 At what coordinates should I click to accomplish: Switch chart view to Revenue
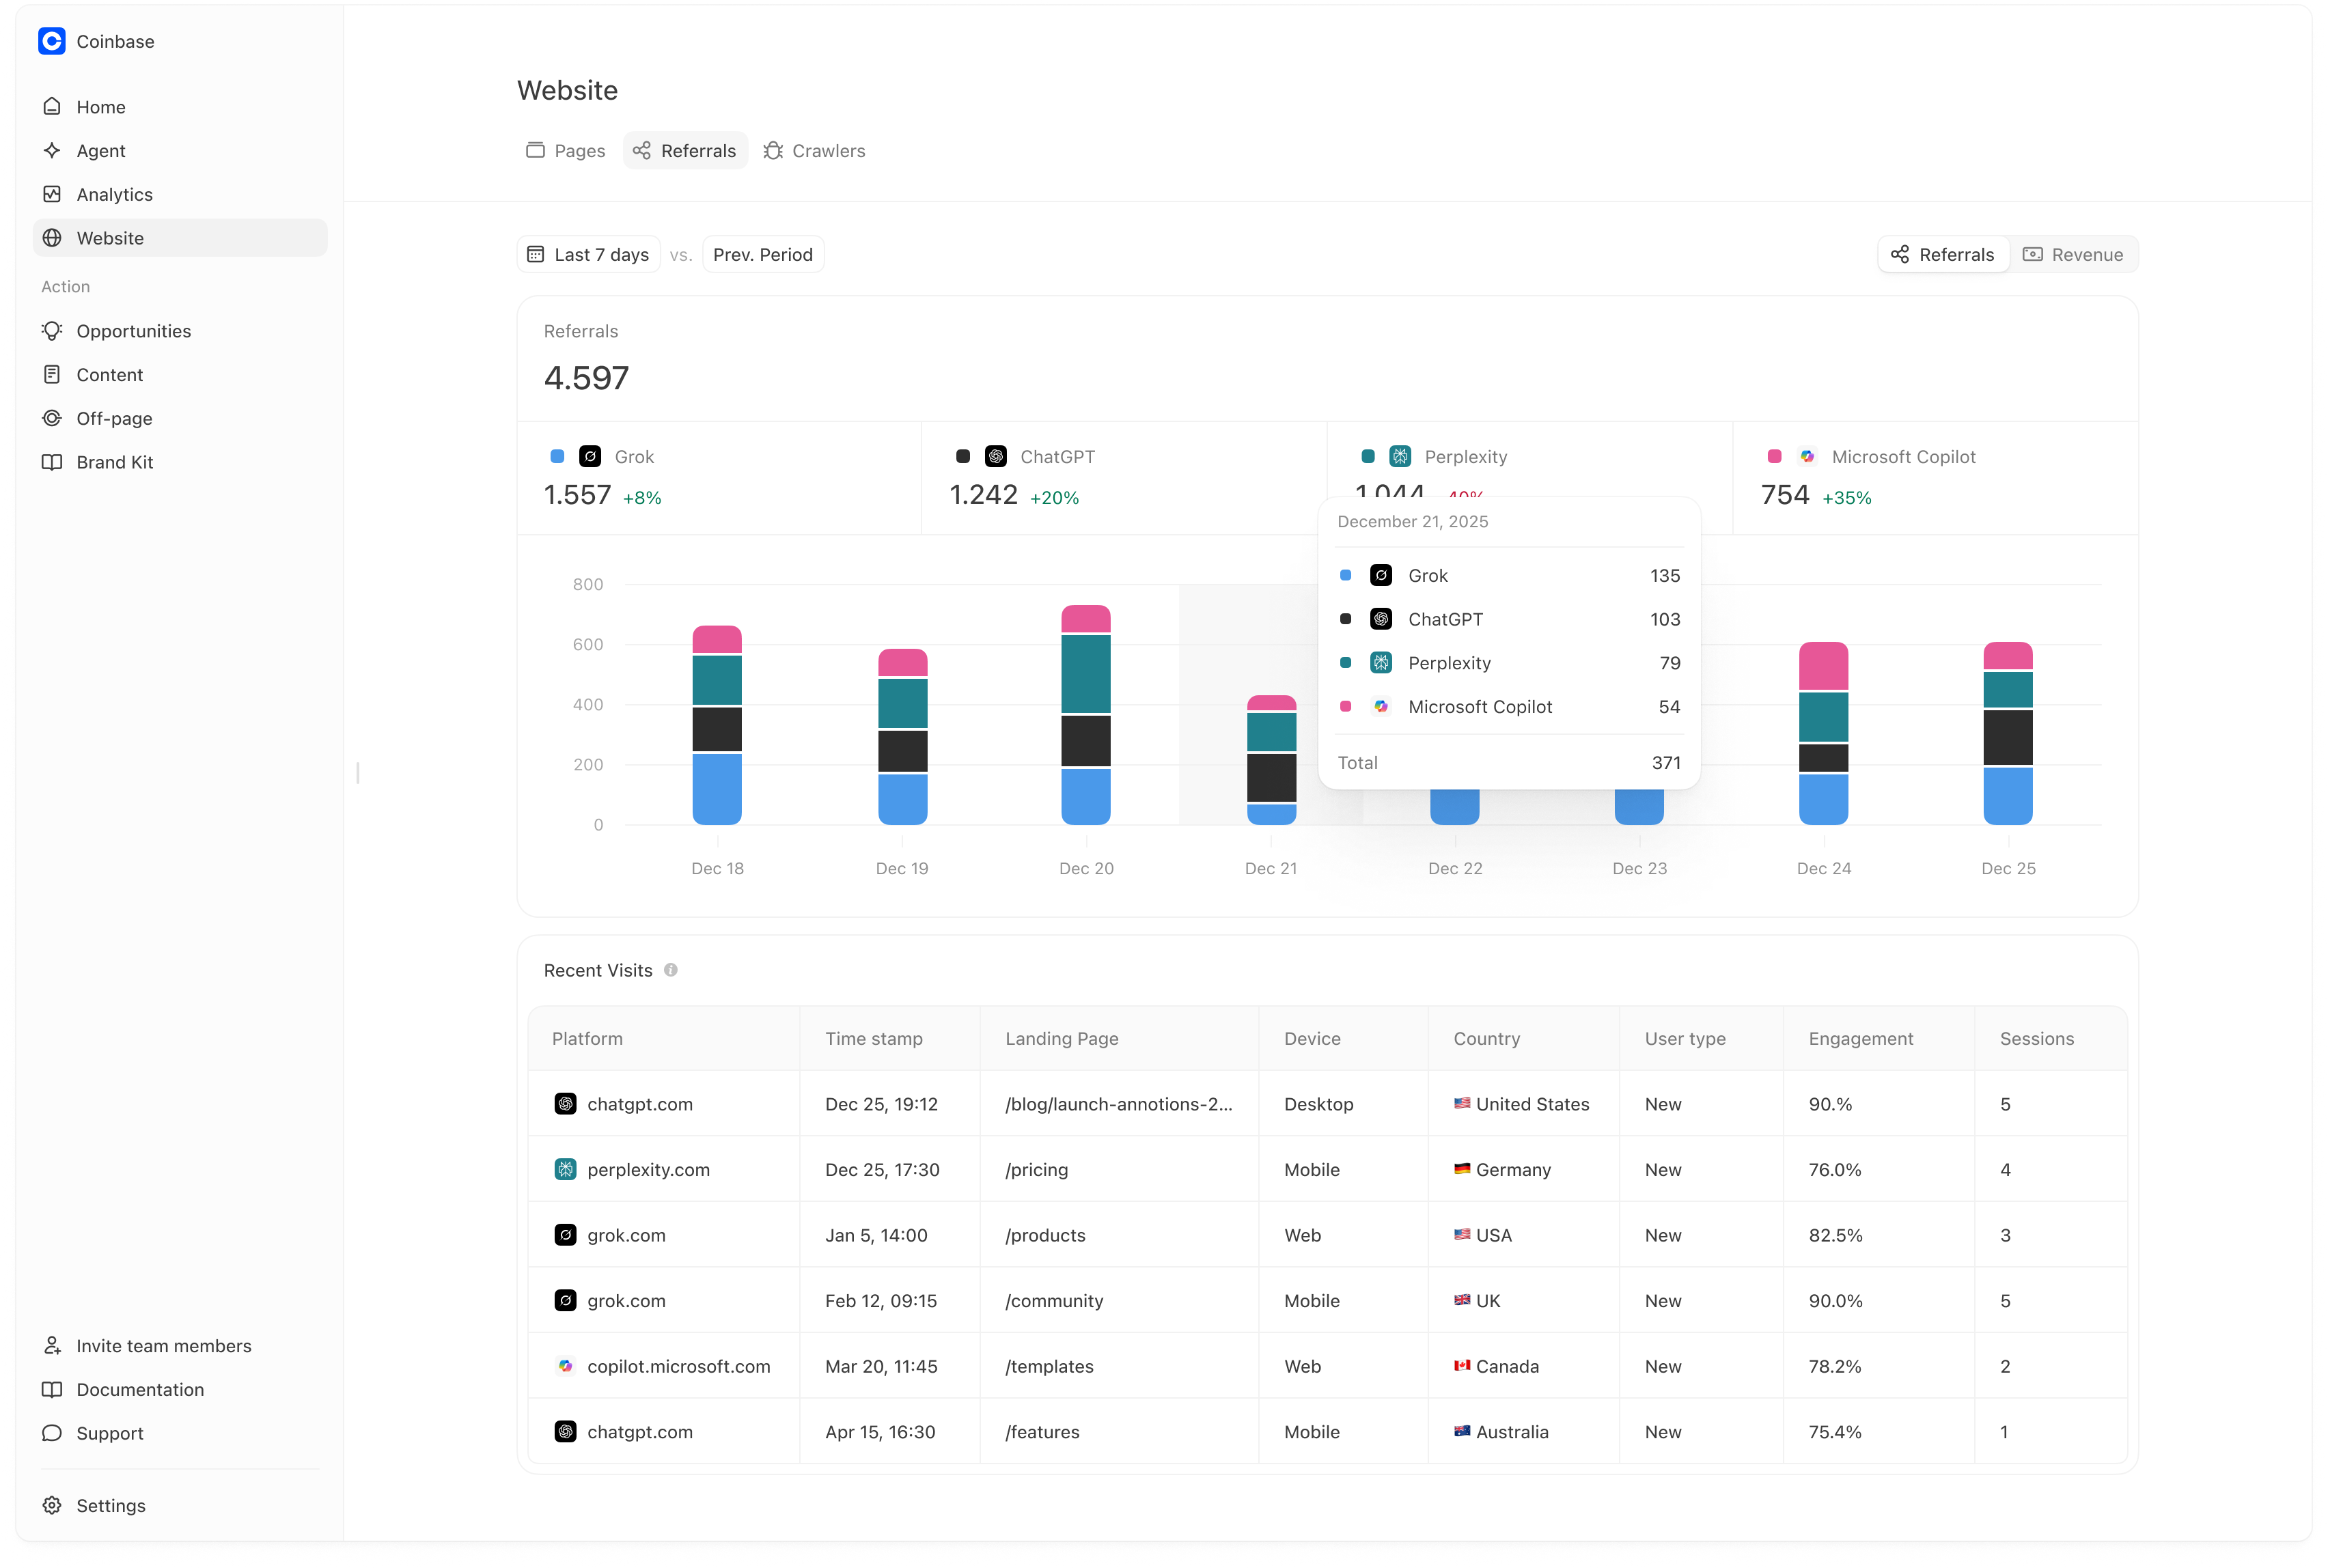[x=2072, y=255]
